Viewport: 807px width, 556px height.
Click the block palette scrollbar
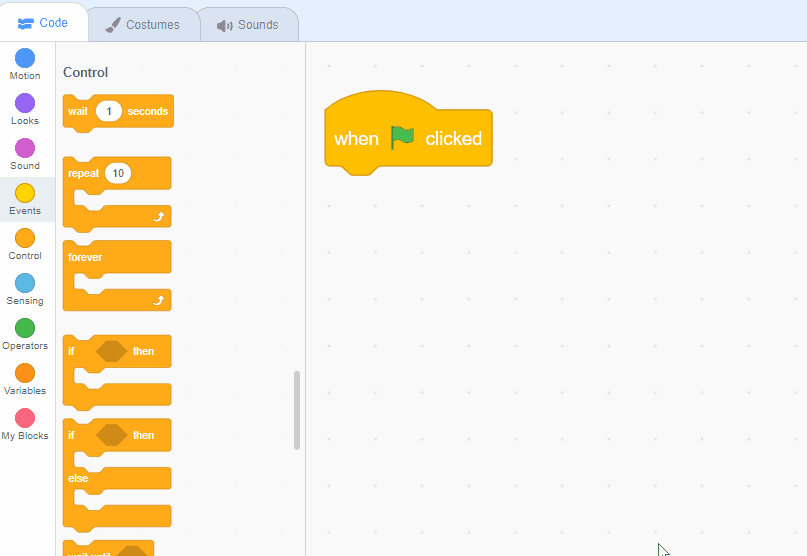coord(297,410)
